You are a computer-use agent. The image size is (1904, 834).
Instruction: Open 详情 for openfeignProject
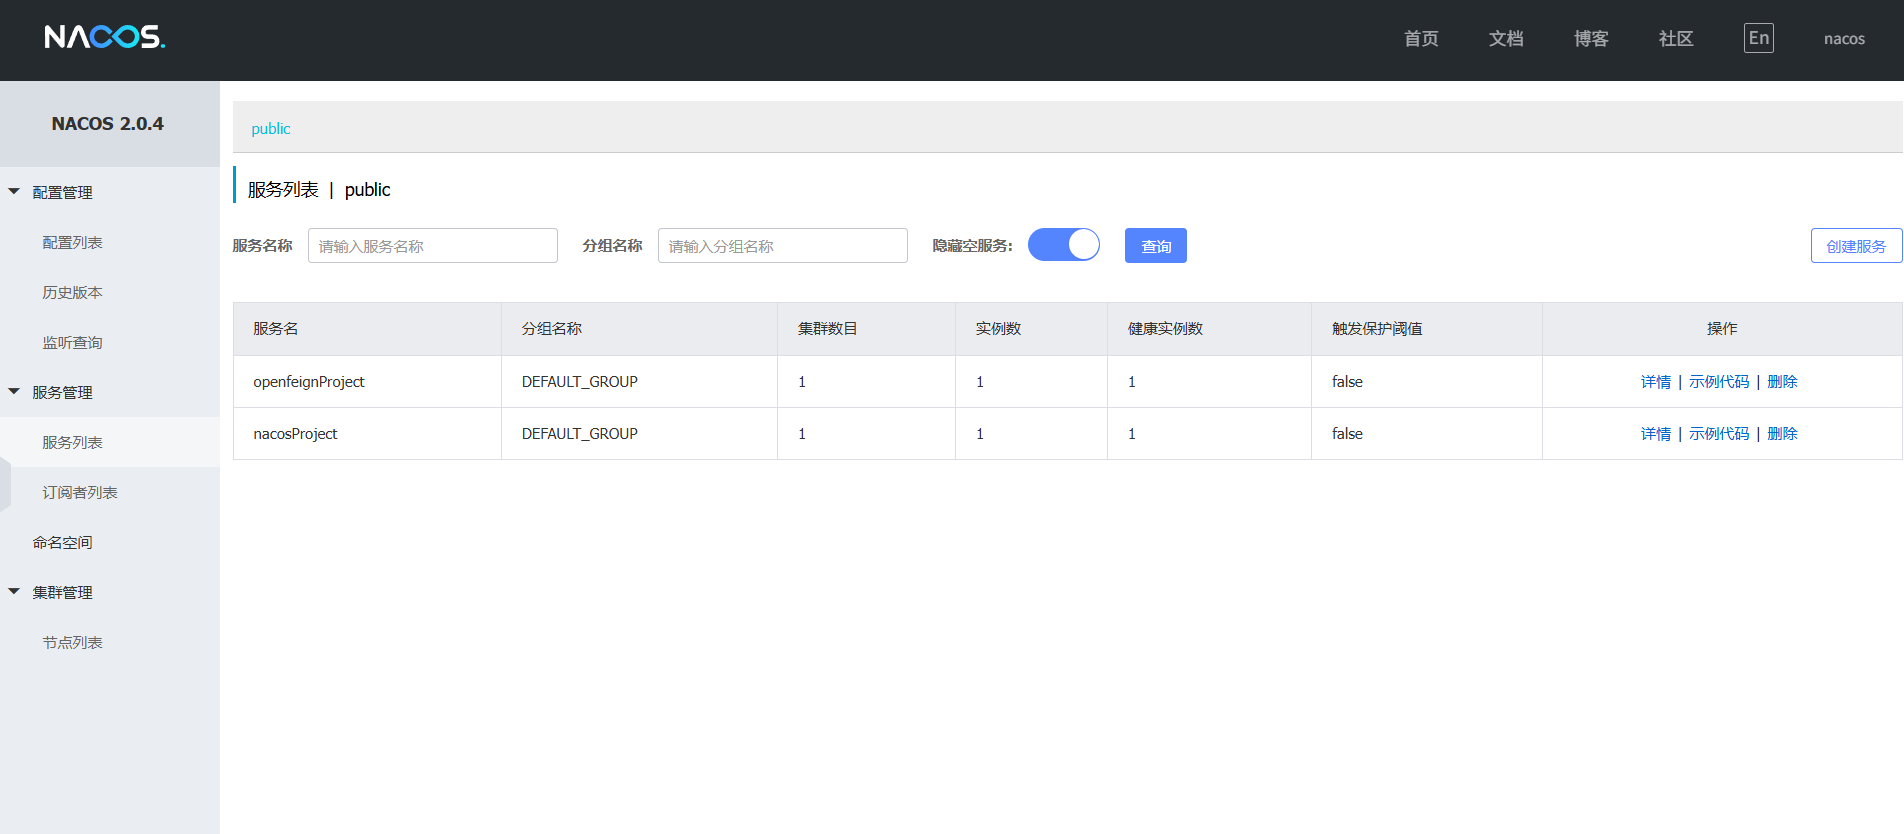click(x=1656, y=382)
